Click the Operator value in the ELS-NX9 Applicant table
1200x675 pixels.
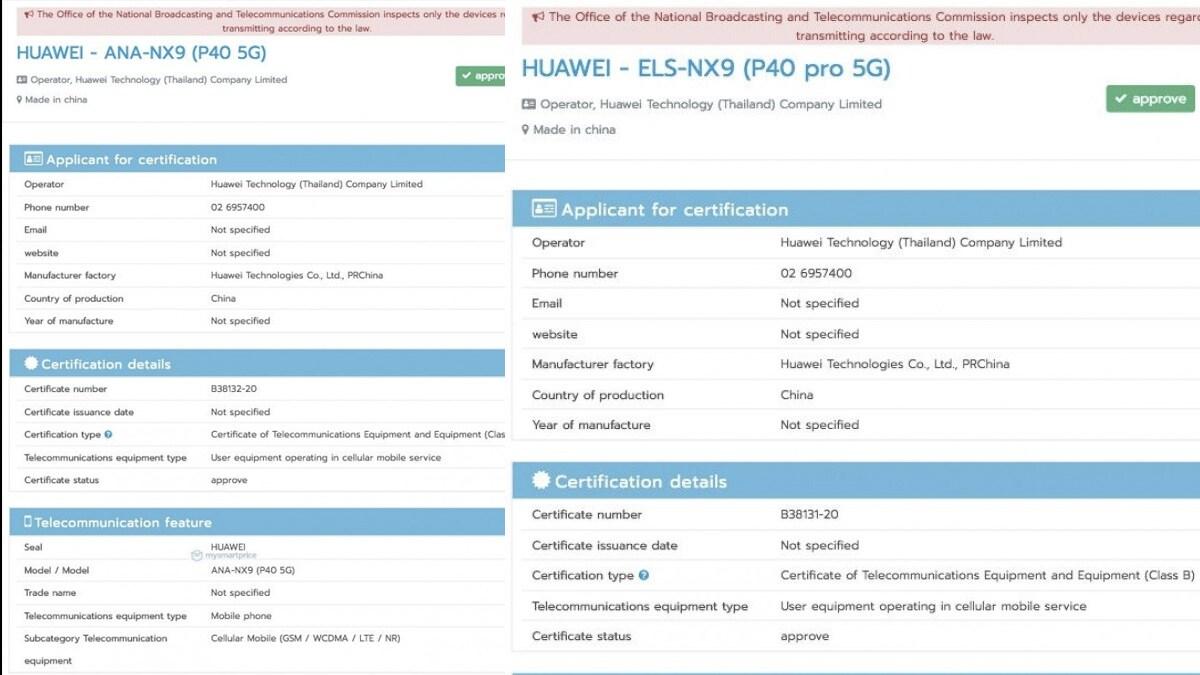click(921, 243)
